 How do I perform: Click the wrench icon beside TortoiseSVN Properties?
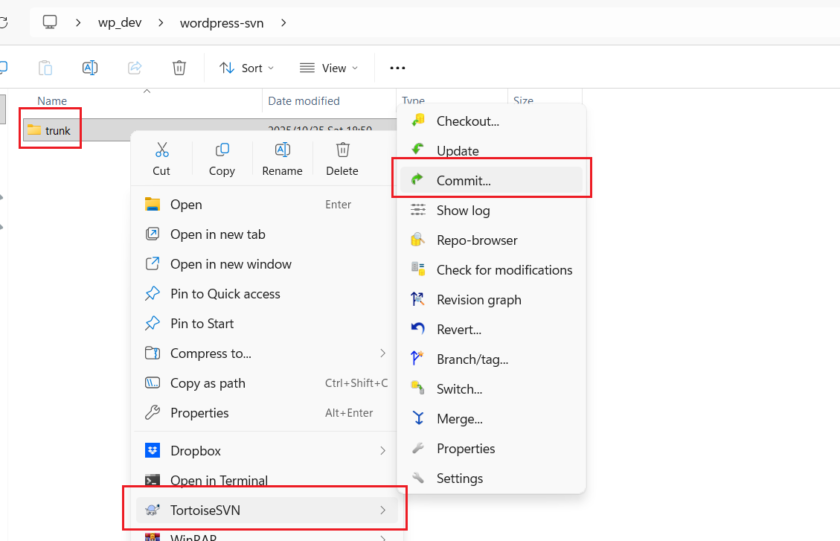click(x=418, y=448)
